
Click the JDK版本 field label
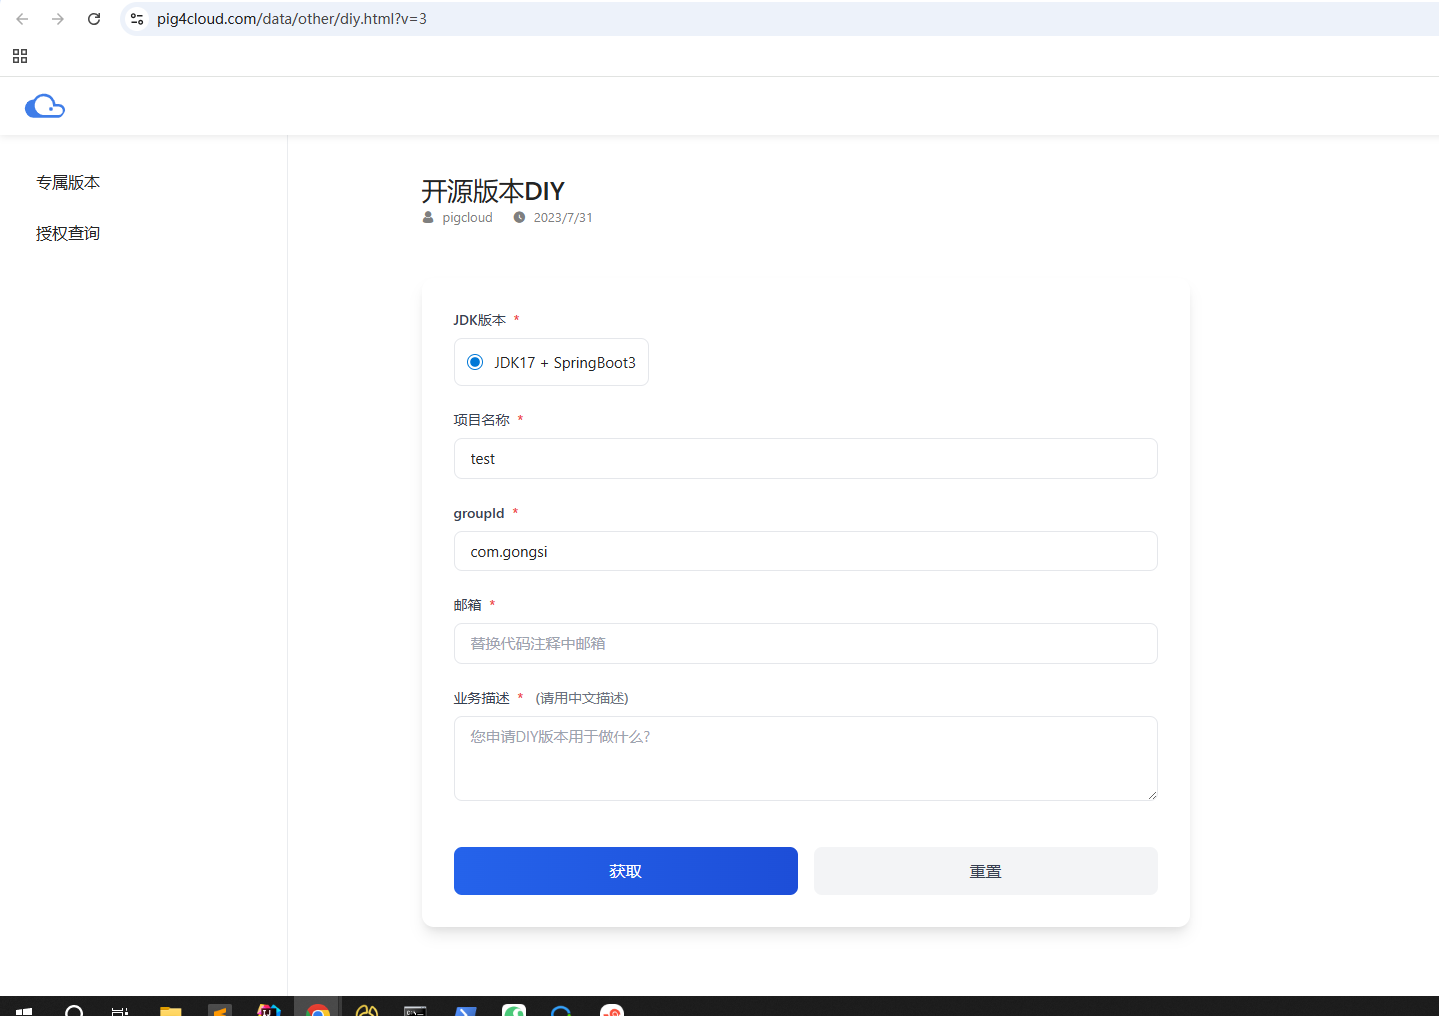coord(479,320)
